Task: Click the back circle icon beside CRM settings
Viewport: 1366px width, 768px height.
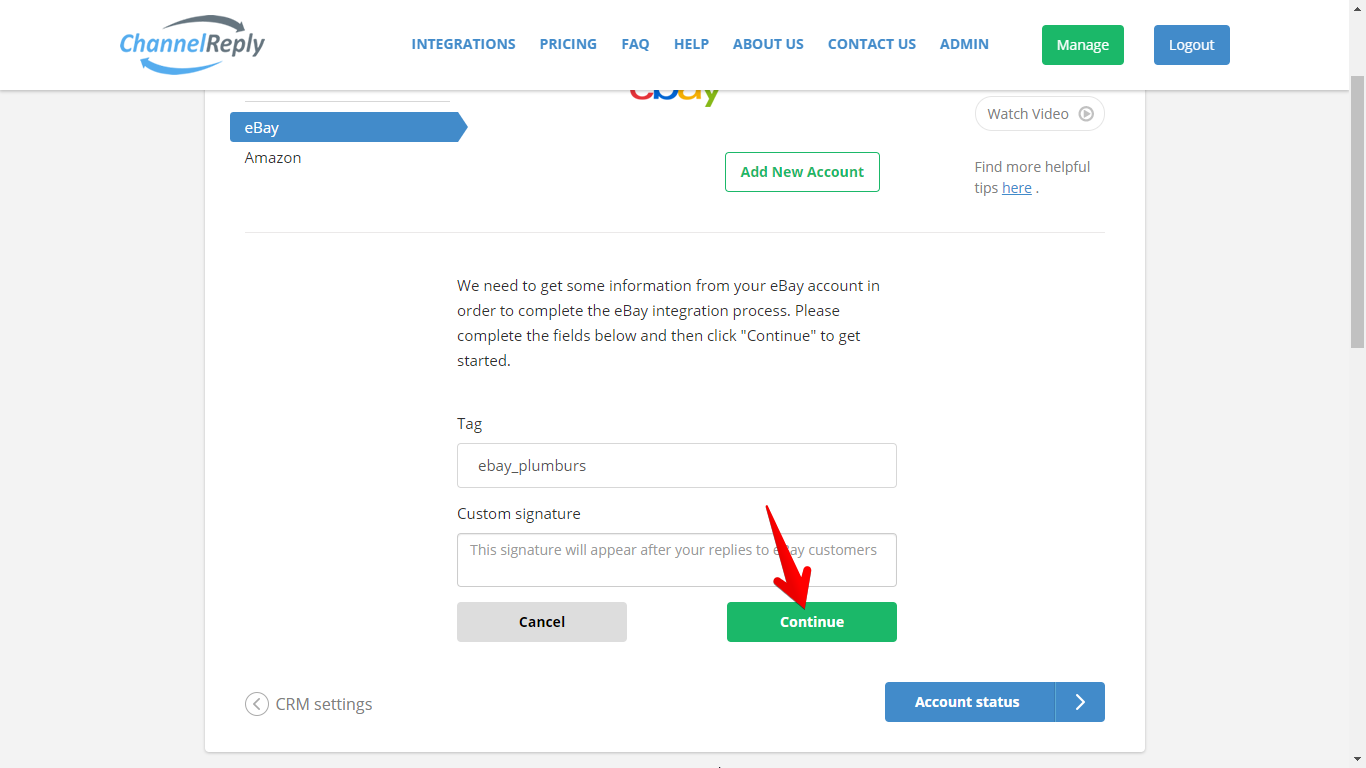Action: click(257, 704)
